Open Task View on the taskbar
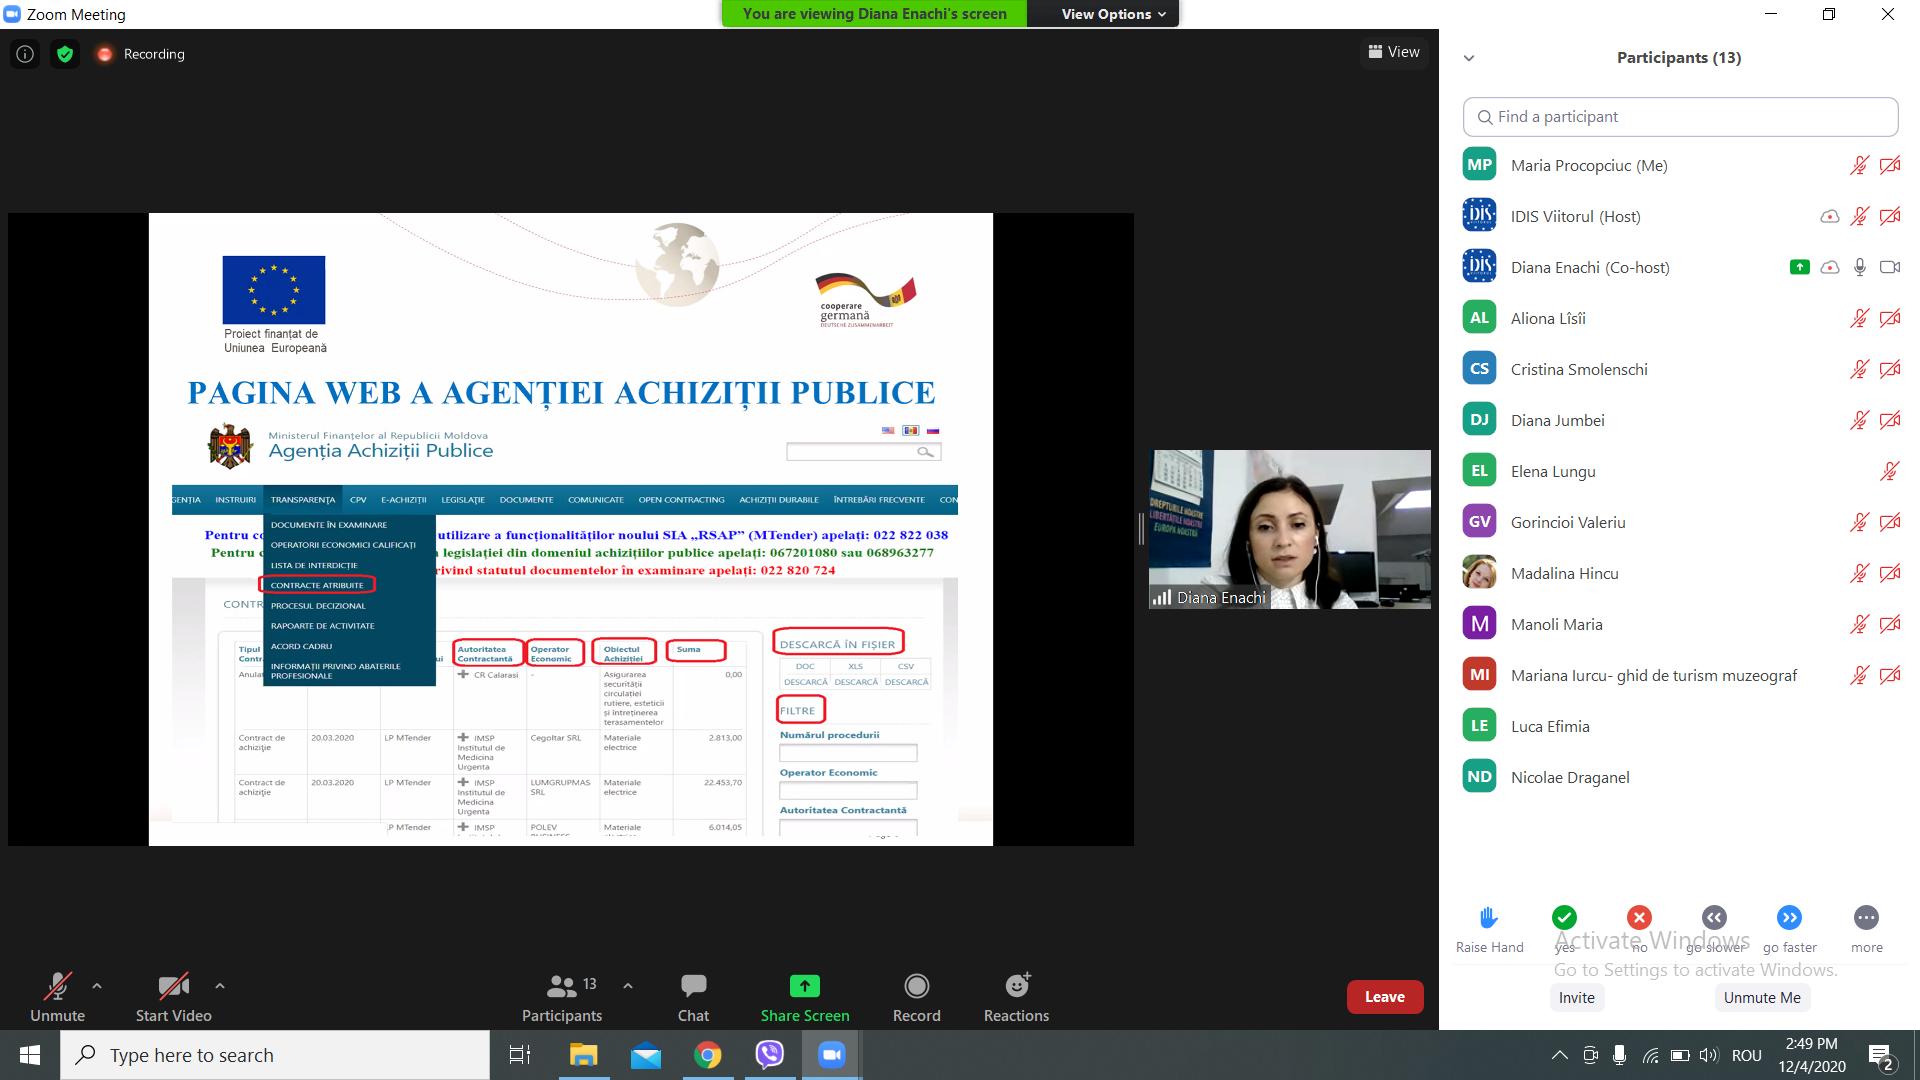The width and height of the screenshot is (1920, 1080). click(x=520, y=1055)
